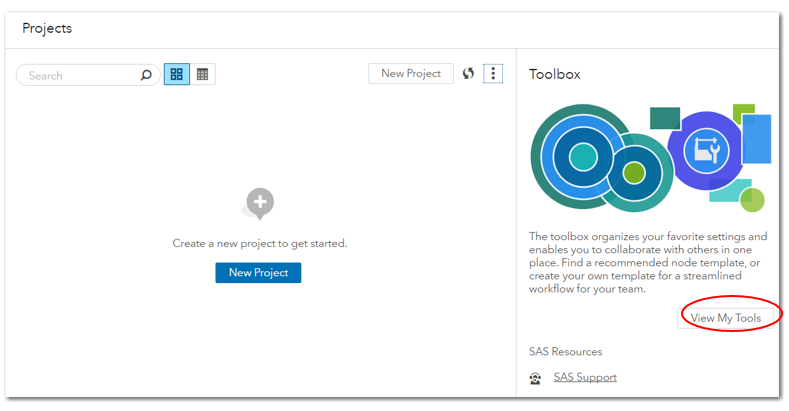Click the "Create a new project" message
Image resolution: width=789 pixels, height=411 pixels.
[x=259, y=243]
